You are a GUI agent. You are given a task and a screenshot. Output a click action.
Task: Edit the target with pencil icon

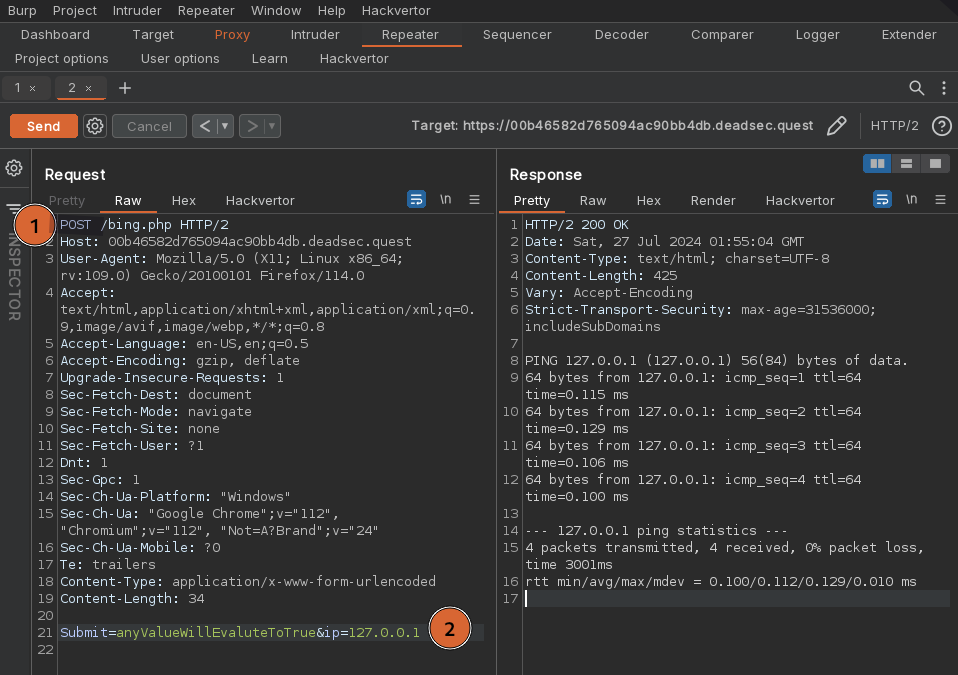(x=836, y=126)
